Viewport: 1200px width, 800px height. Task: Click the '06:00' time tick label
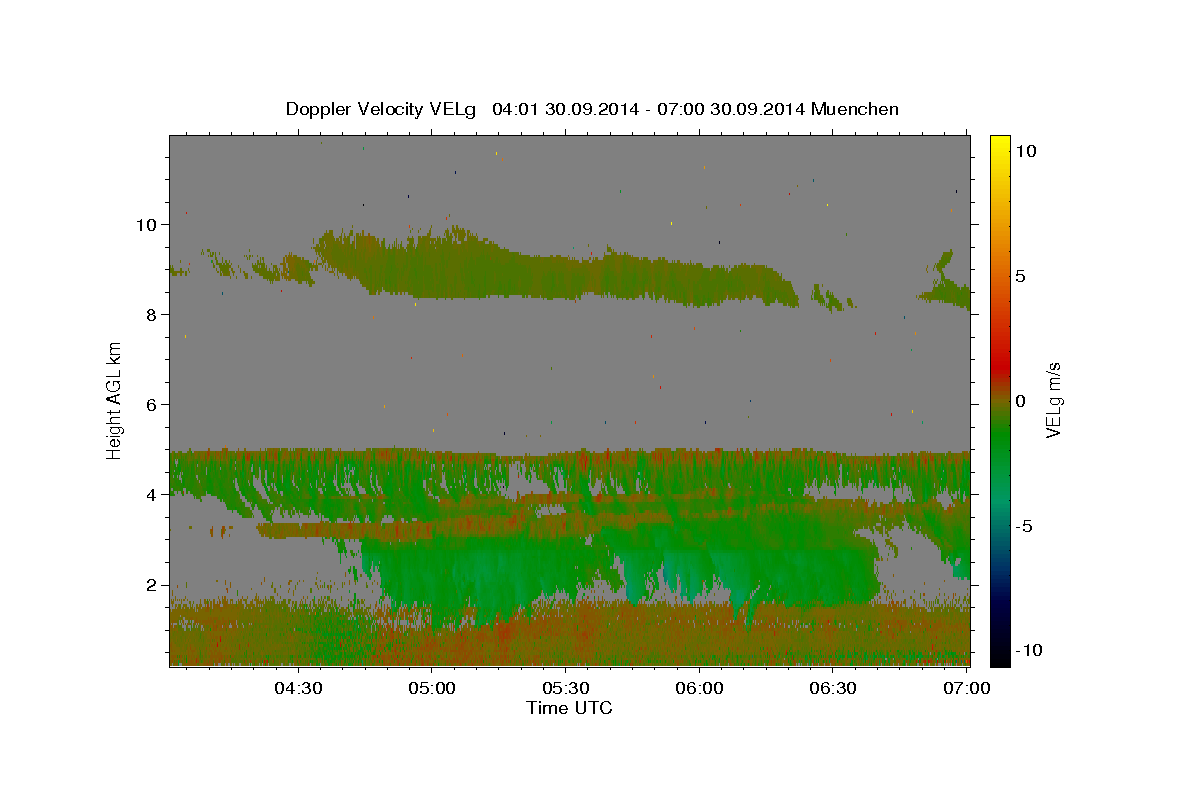[x=699, y=688]
